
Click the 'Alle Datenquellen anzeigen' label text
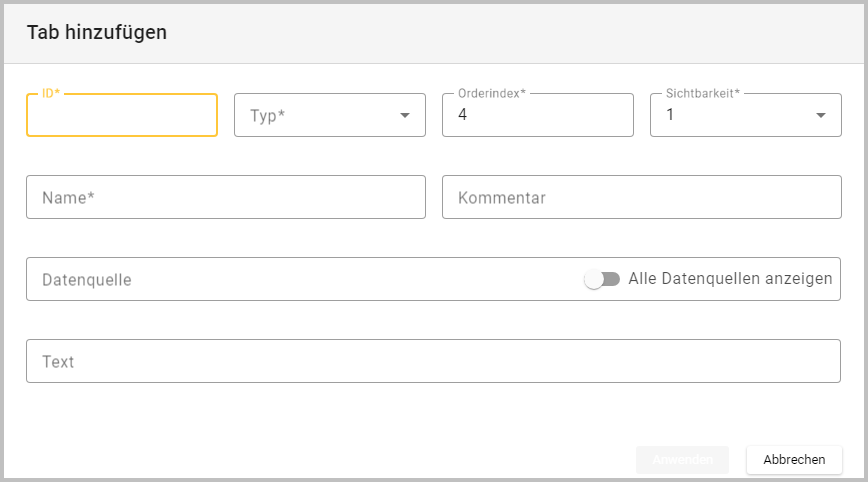pyautogui.click(x=730, y=279)
